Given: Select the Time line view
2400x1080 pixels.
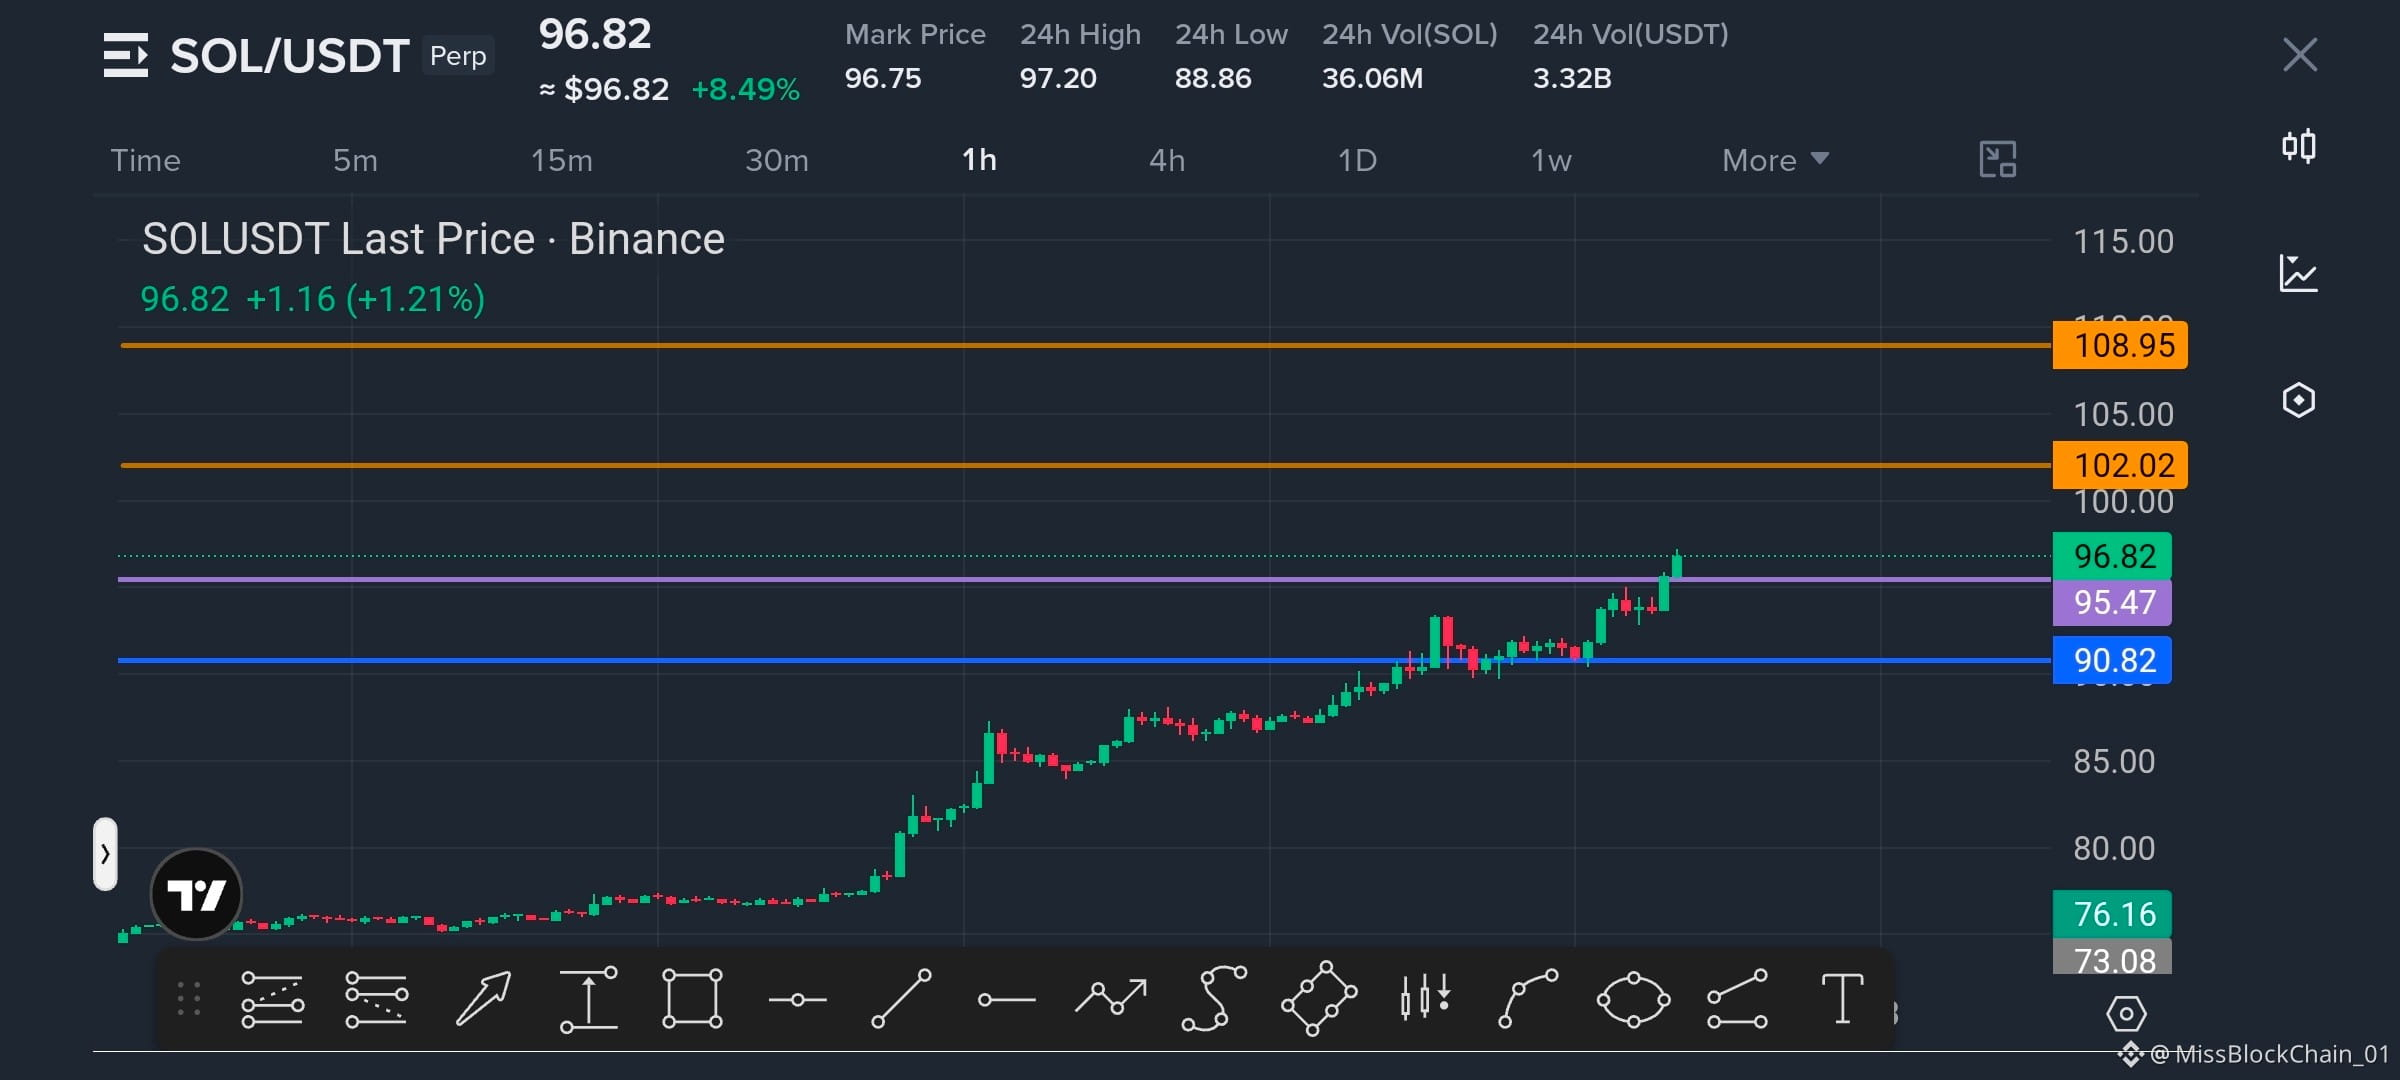Looking at the screenshot, I should [x=145, y=160].
